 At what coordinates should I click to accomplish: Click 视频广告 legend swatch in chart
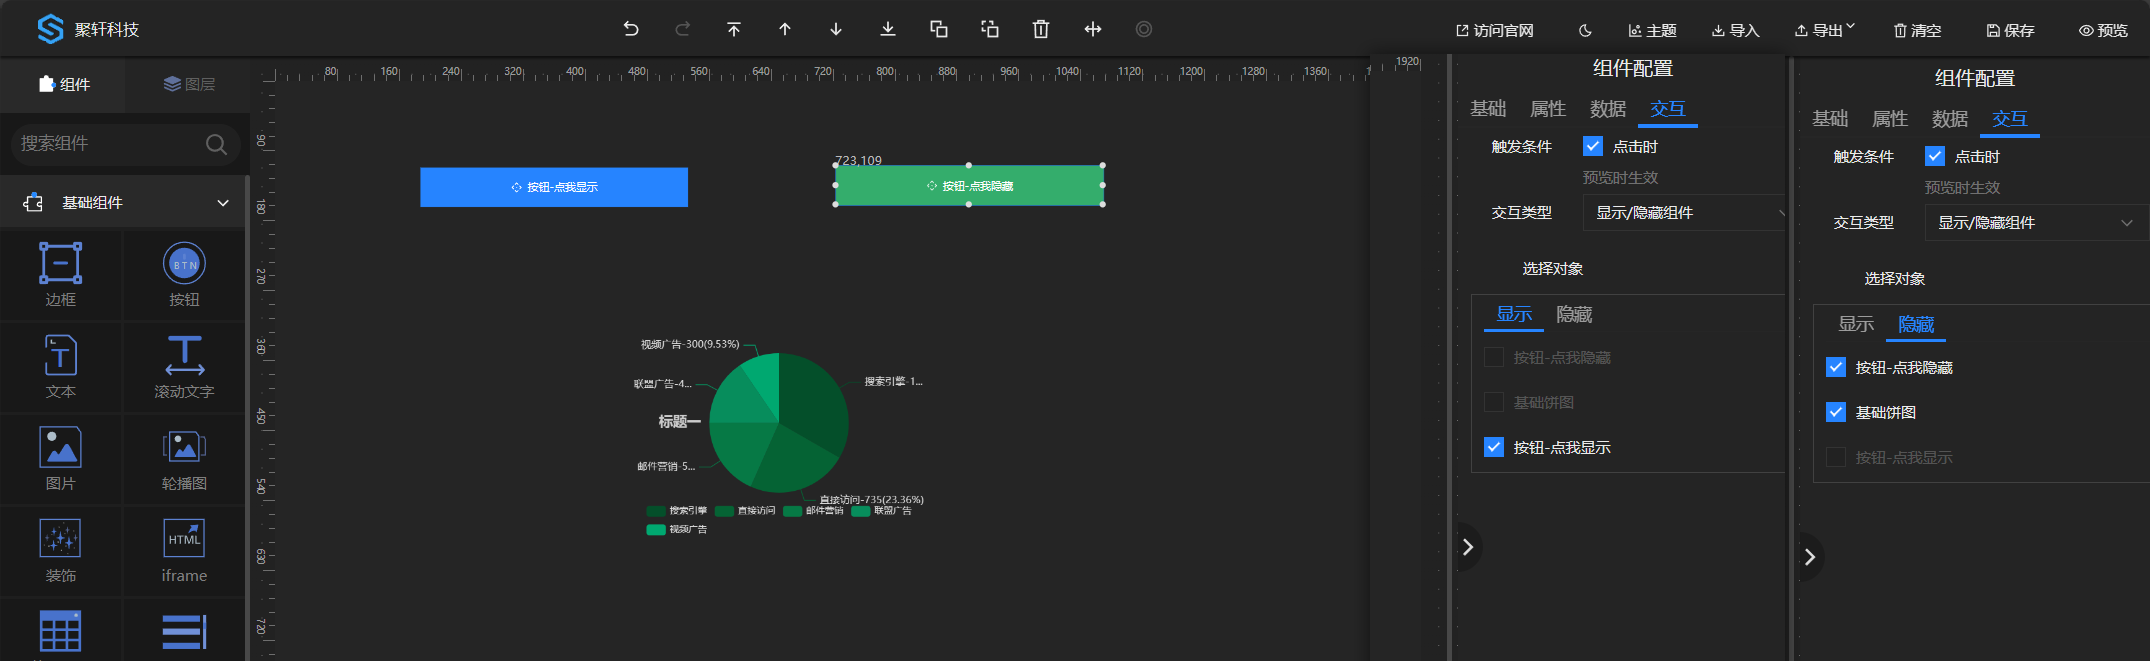(656, 530)
